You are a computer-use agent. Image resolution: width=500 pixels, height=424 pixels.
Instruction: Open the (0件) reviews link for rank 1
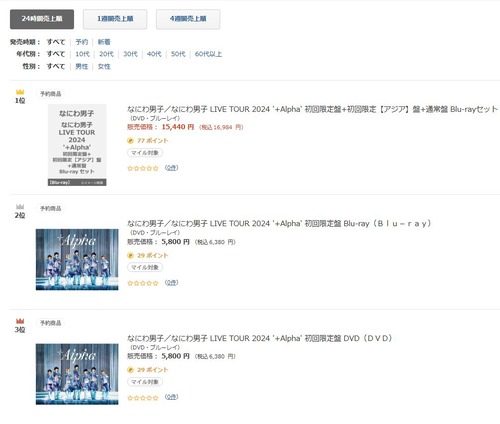(171, 168)
